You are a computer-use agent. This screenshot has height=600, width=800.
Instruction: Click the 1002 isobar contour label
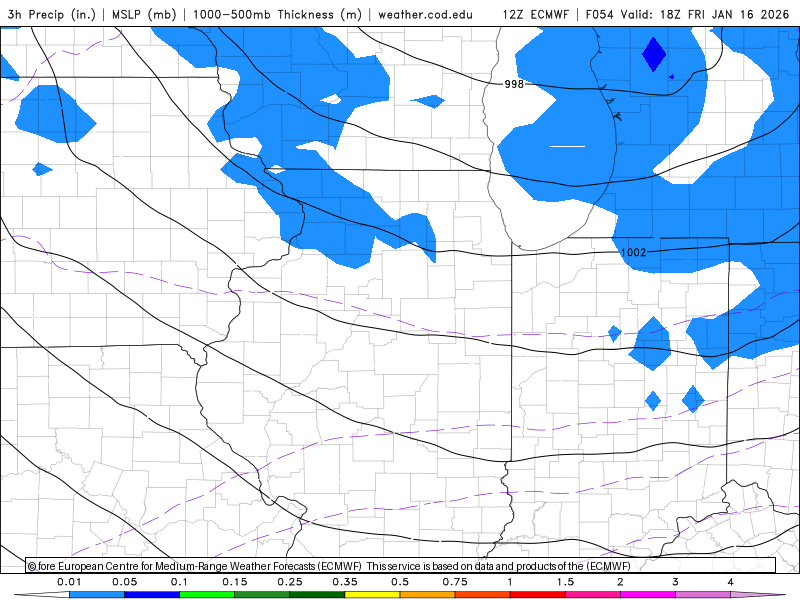coord(634,252)
